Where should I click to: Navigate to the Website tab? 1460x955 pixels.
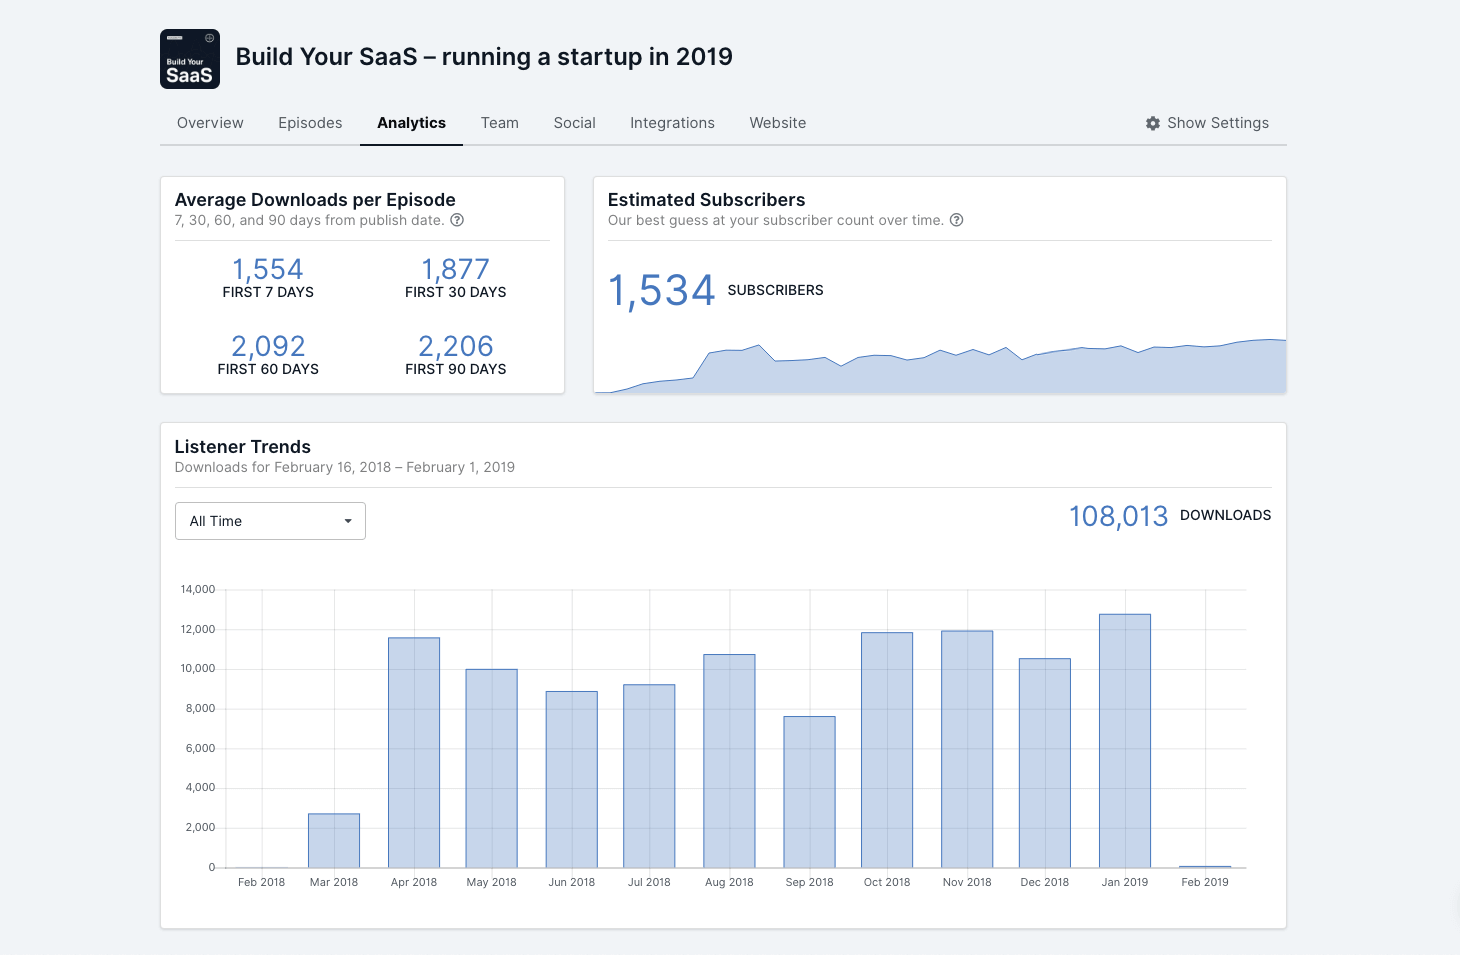(x=777, y=123)
